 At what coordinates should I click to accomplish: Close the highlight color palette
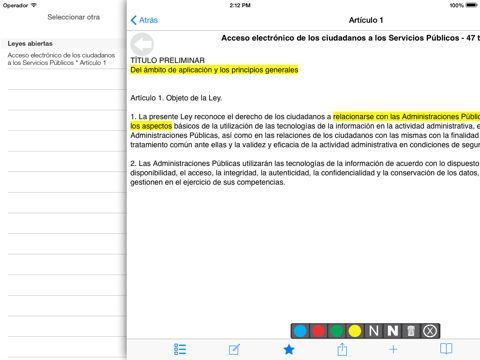click(430, 331)
